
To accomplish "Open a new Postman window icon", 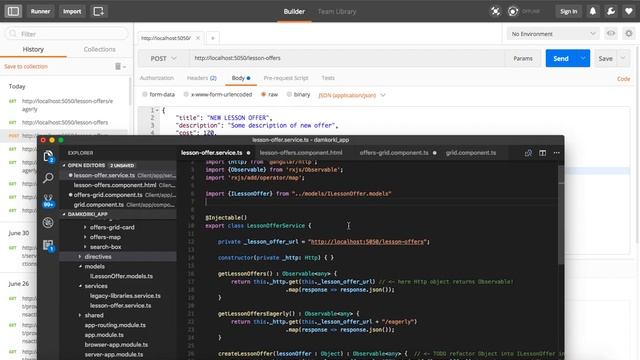I will click(x=98, y=11).
